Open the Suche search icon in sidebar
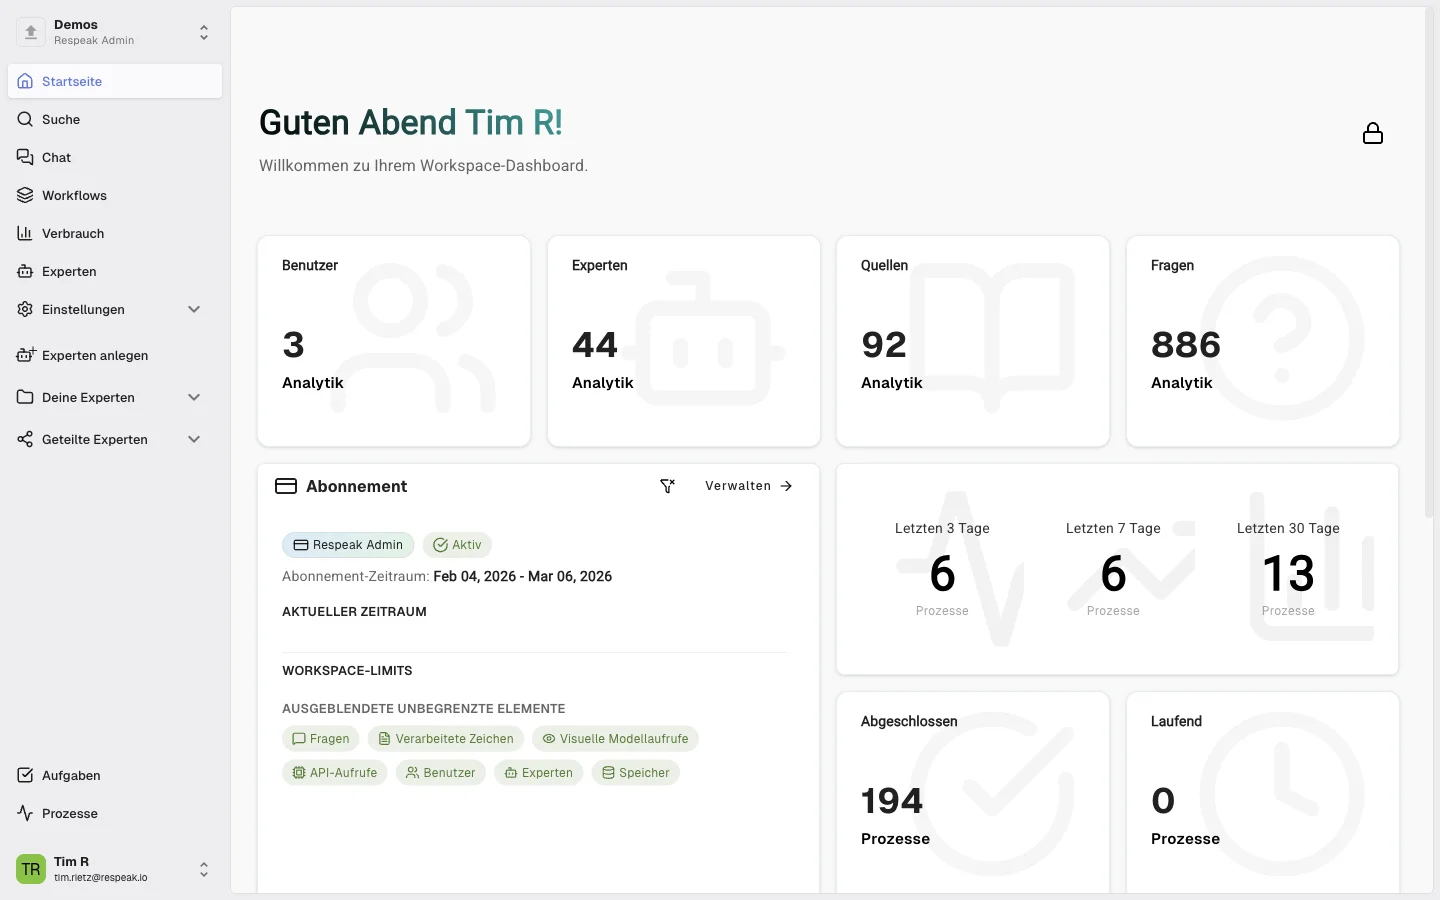Screen dimensions: 1440x900 coord(25,119)
